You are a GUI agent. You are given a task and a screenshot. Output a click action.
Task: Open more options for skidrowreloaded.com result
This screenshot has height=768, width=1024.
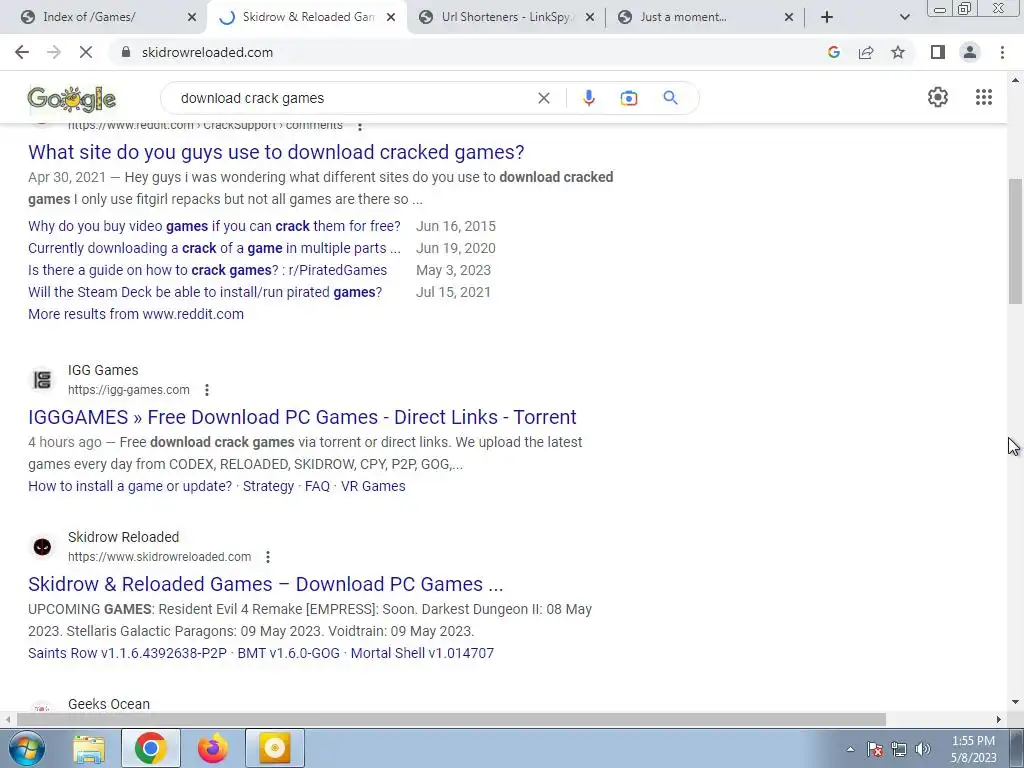click(x=268, y=557)
